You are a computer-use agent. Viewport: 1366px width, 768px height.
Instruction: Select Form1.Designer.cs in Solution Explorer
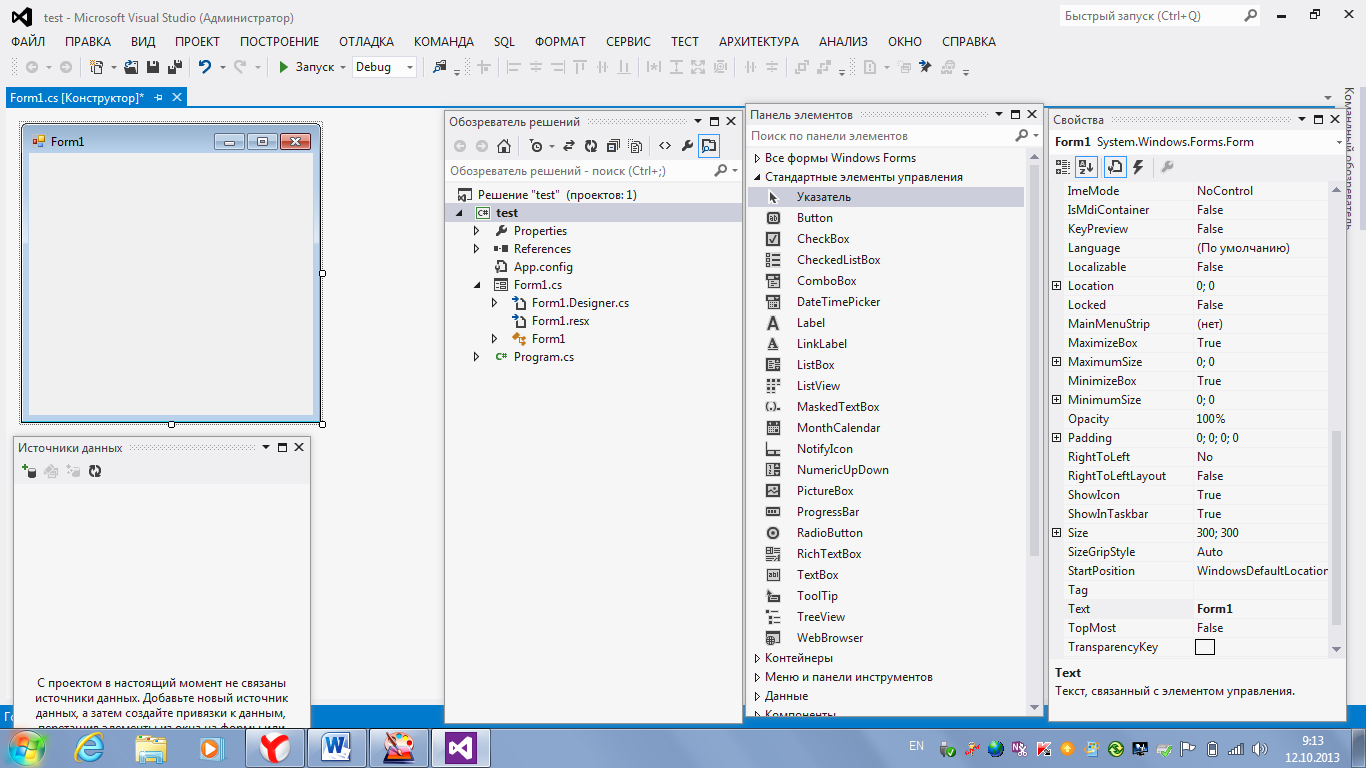[580, 303]
